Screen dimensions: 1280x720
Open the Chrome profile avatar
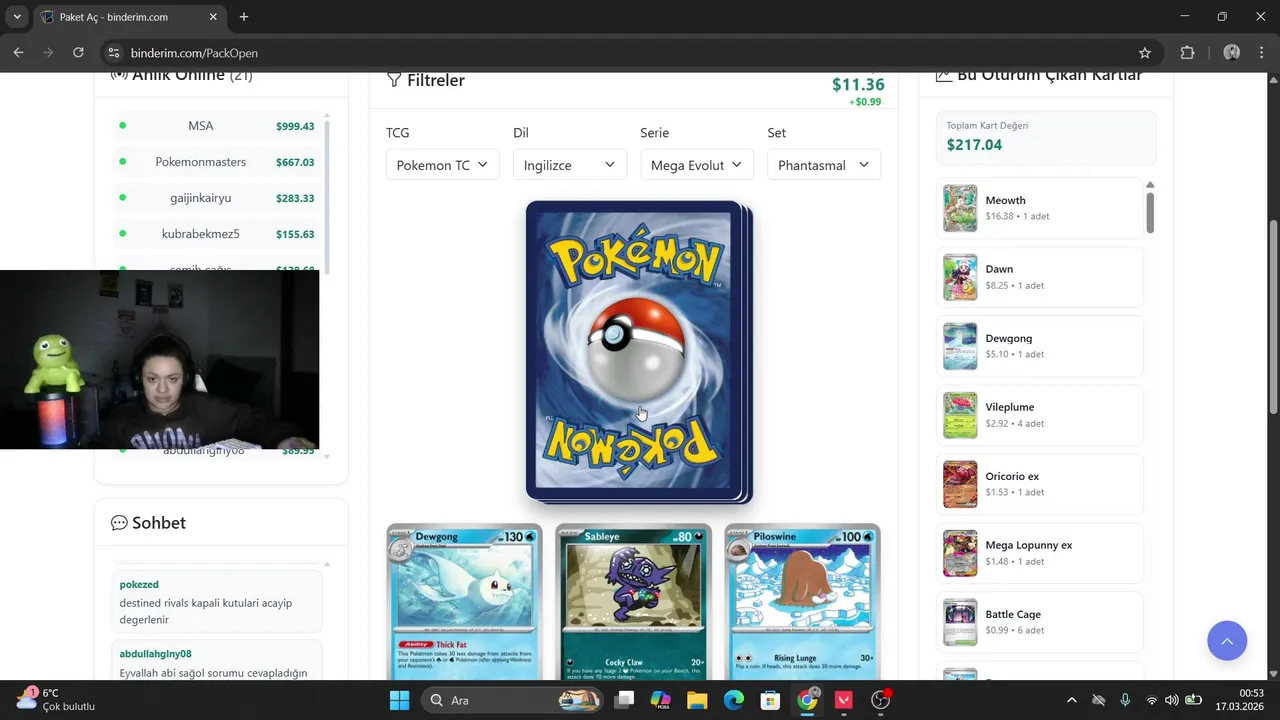click(1232, 53)
